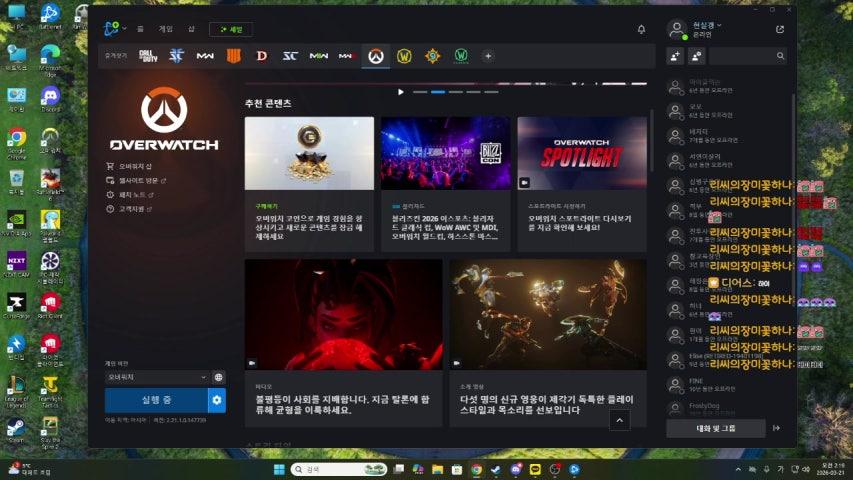Open the Steam desktop shortcut
The image size is (853, 480).
[x=16, y=430]
